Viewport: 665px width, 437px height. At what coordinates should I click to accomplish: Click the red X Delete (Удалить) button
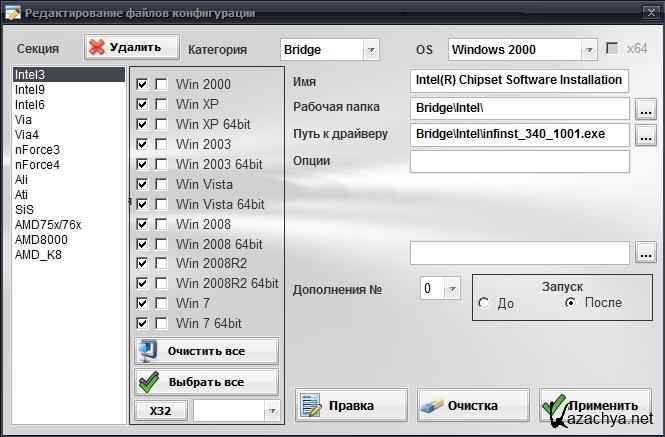(131, 47)
